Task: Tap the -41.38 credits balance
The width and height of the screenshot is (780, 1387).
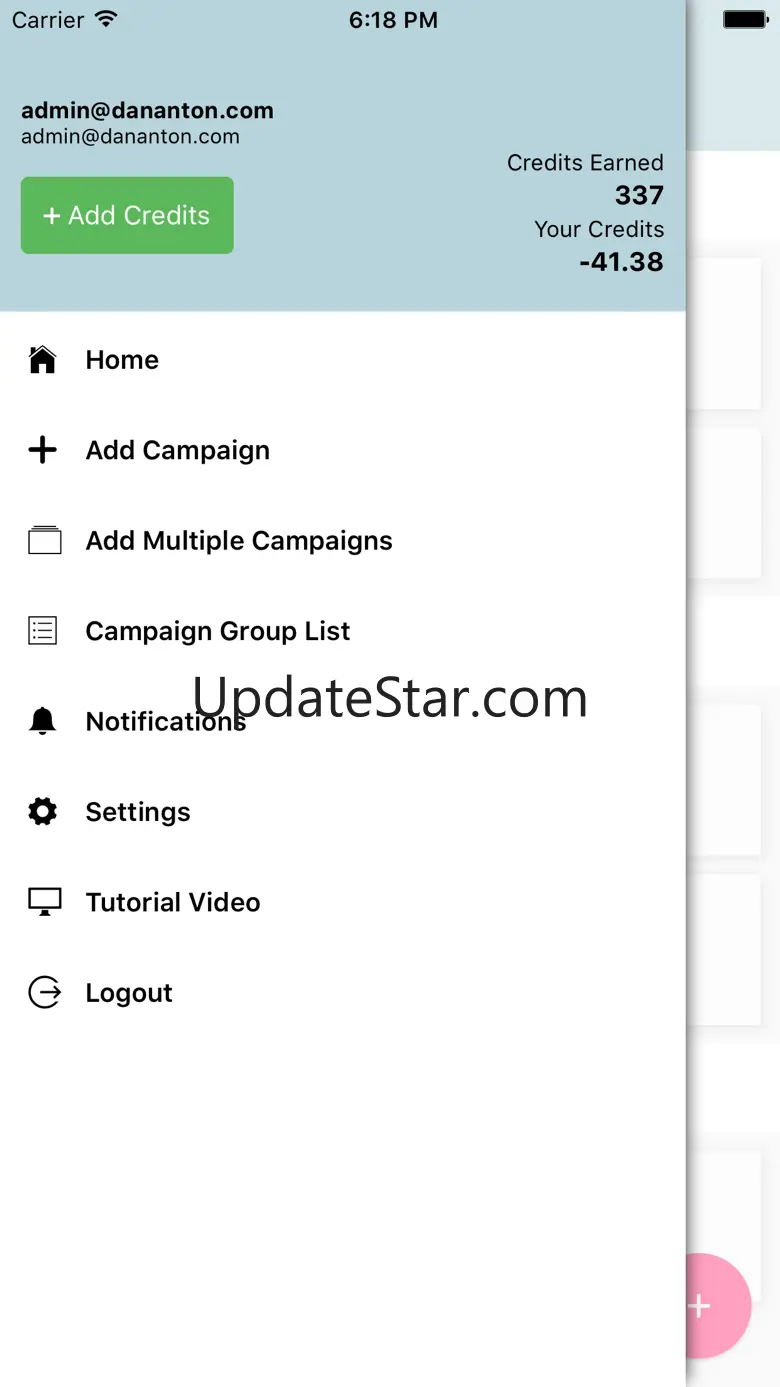Action: [621, 262]
